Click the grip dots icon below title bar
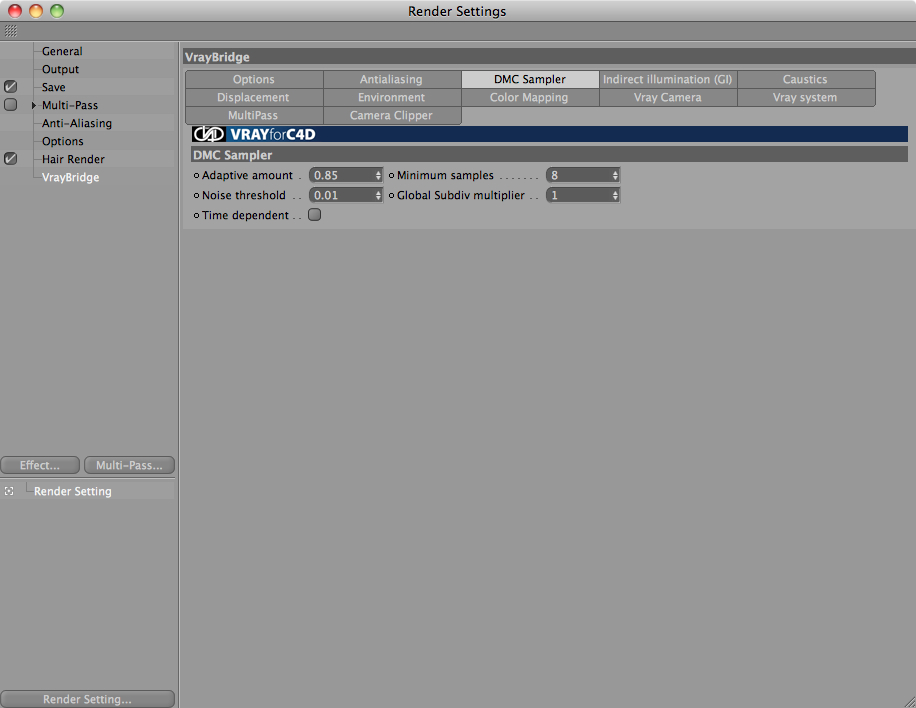Image resolution: width=916 pixels, height=708 pixels. click(x=11, y=31)
